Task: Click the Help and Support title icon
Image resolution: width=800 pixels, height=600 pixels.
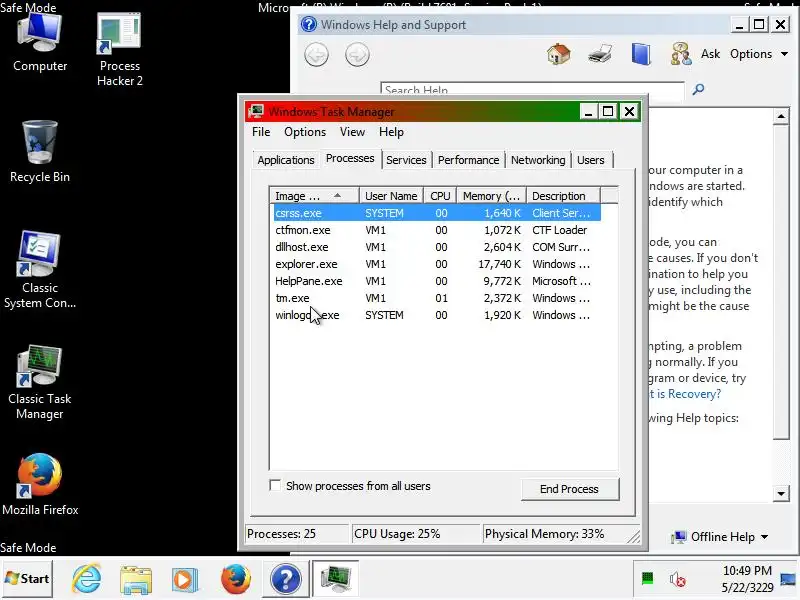Action: 309,24
